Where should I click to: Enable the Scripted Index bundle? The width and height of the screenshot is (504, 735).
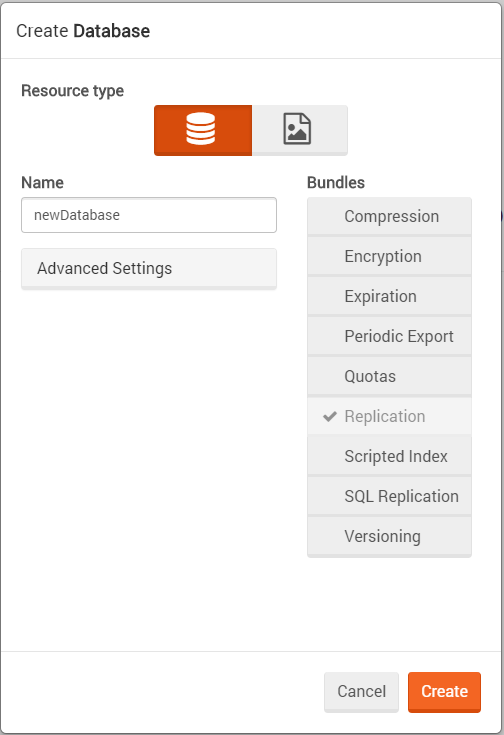click(x=389, y=456)
